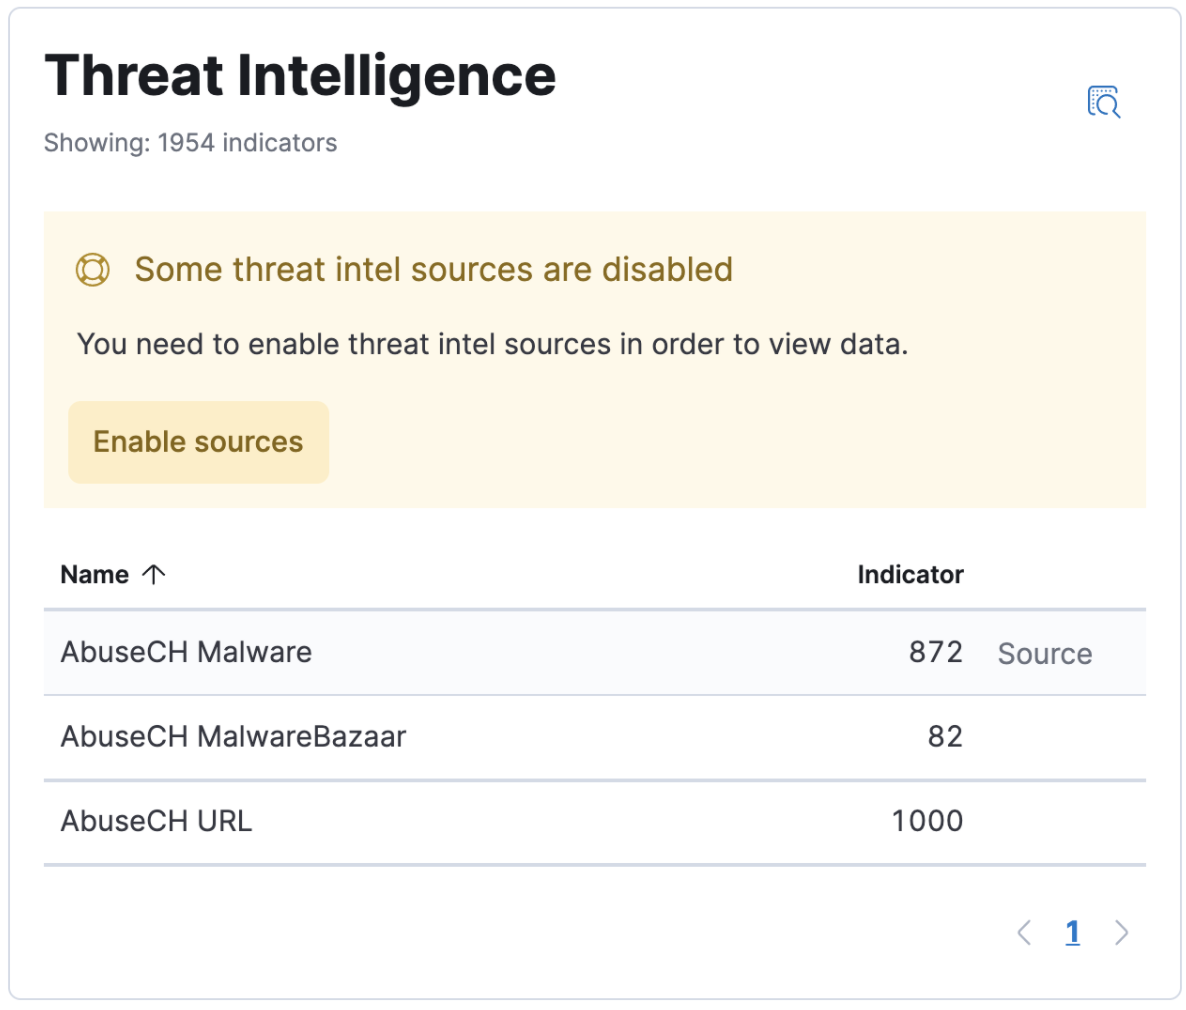Select page 1 in the pagination
Image resolution: width=1186 pixels, height=1010 pixels.
coord(1072,933)
